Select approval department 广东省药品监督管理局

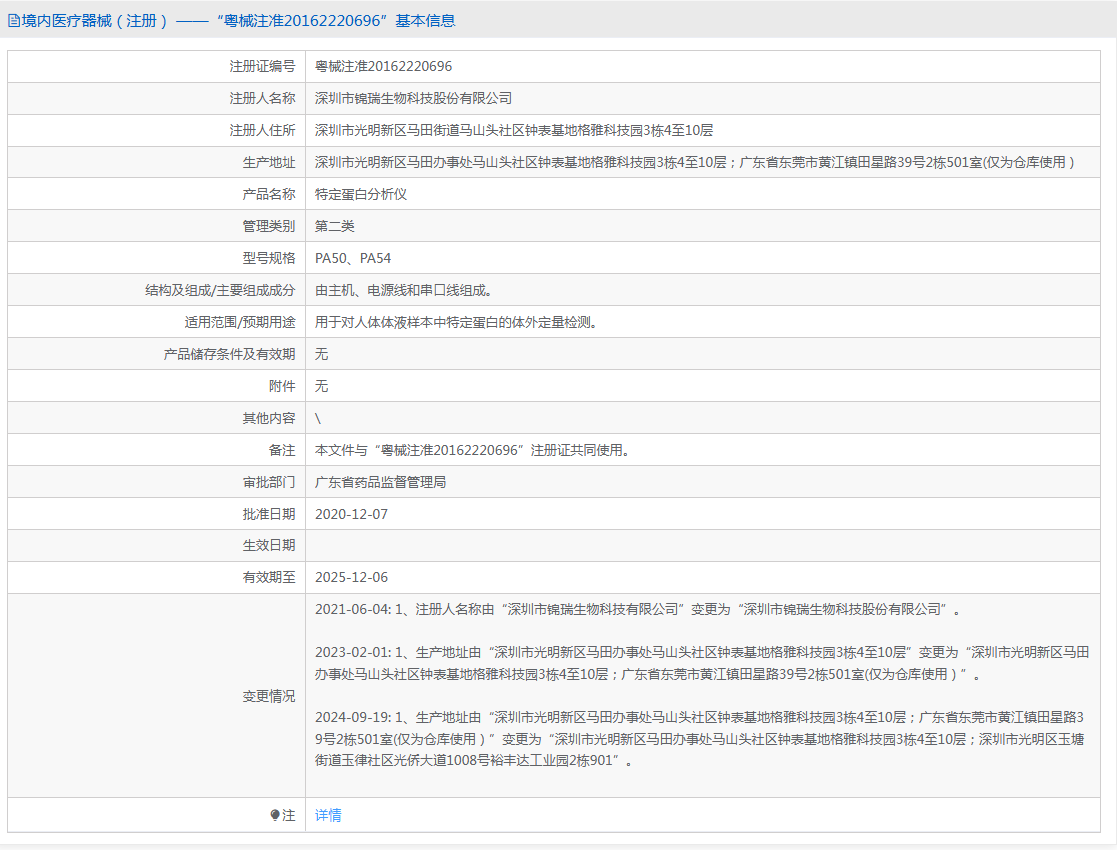pos(380,482)
